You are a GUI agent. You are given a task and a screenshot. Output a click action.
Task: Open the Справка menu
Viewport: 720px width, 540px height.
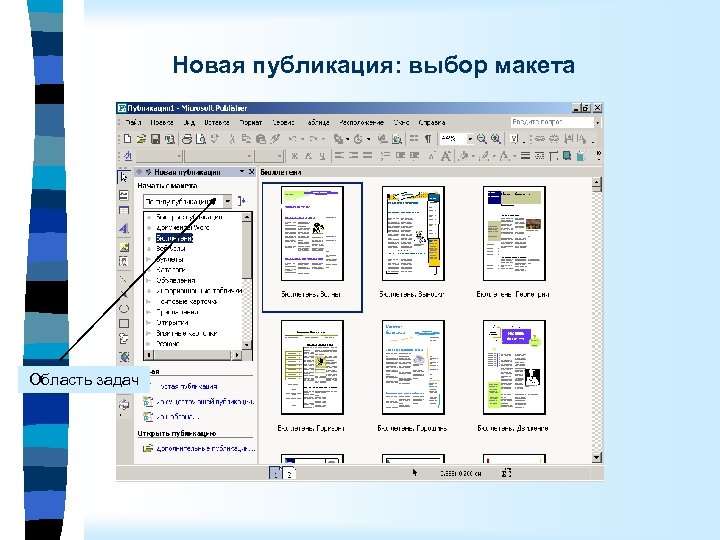point(432,123)
